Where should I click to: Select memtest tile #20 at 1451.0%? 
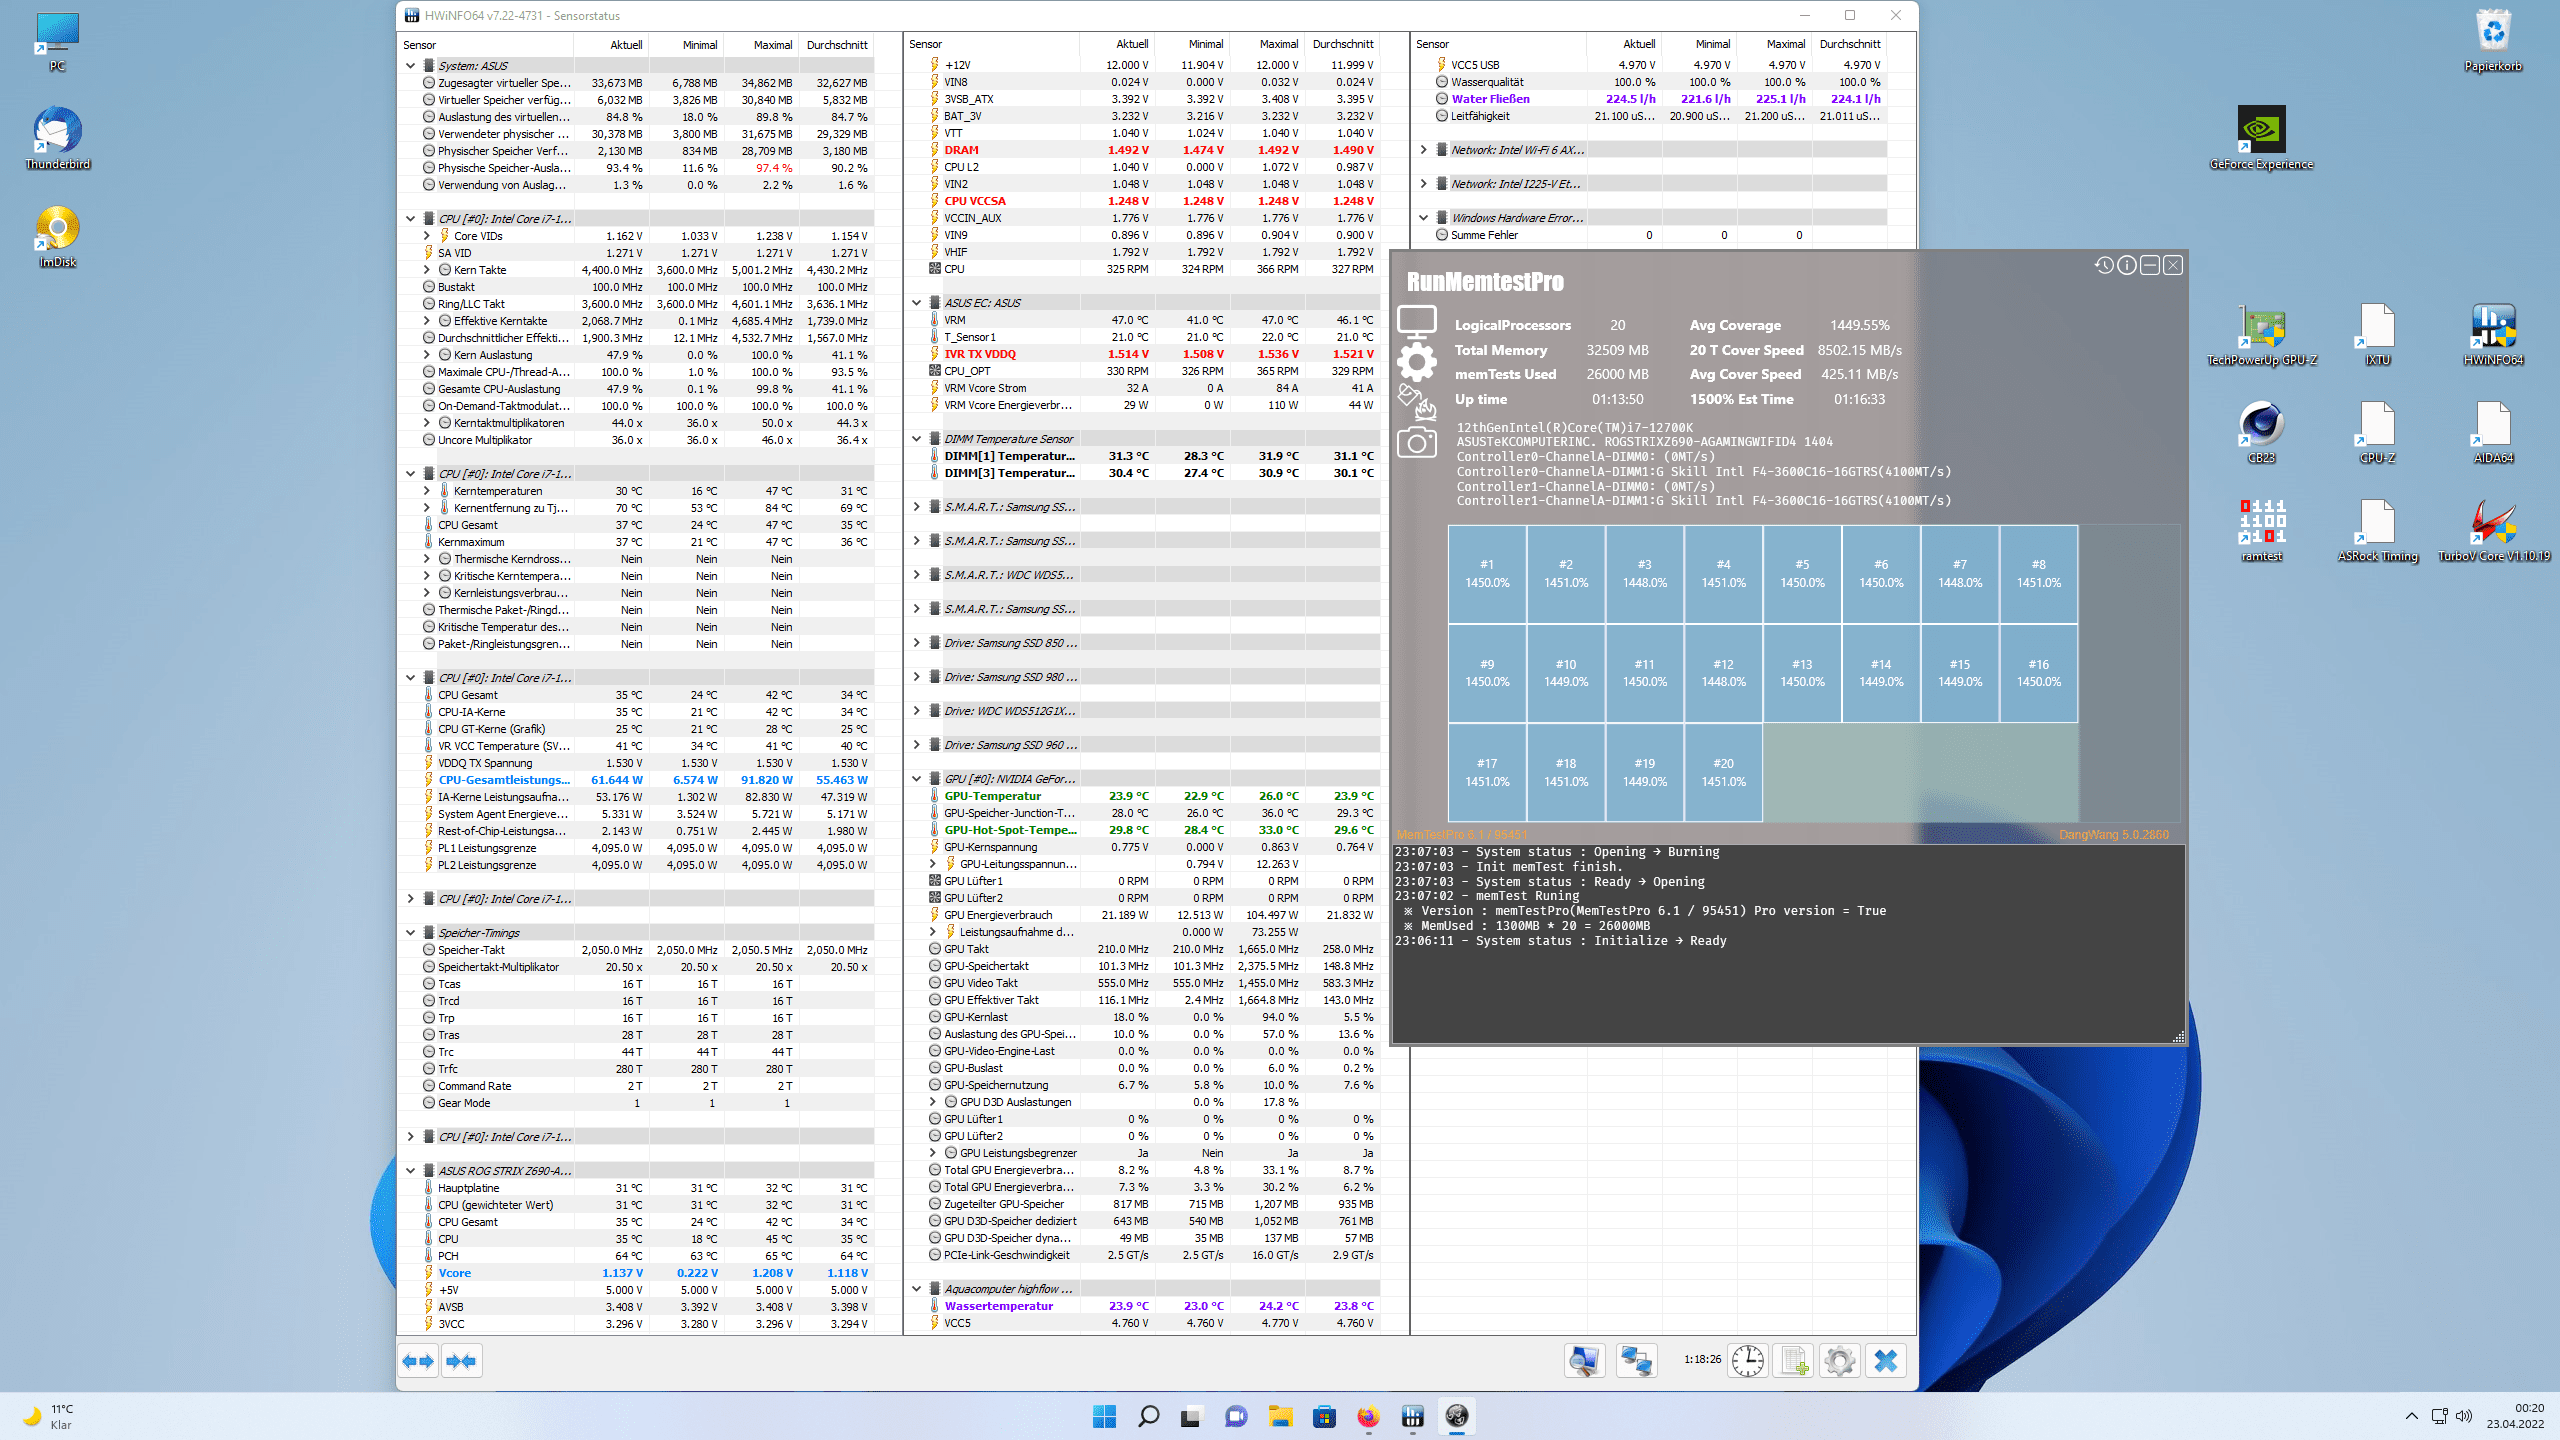coord(1723,773)
